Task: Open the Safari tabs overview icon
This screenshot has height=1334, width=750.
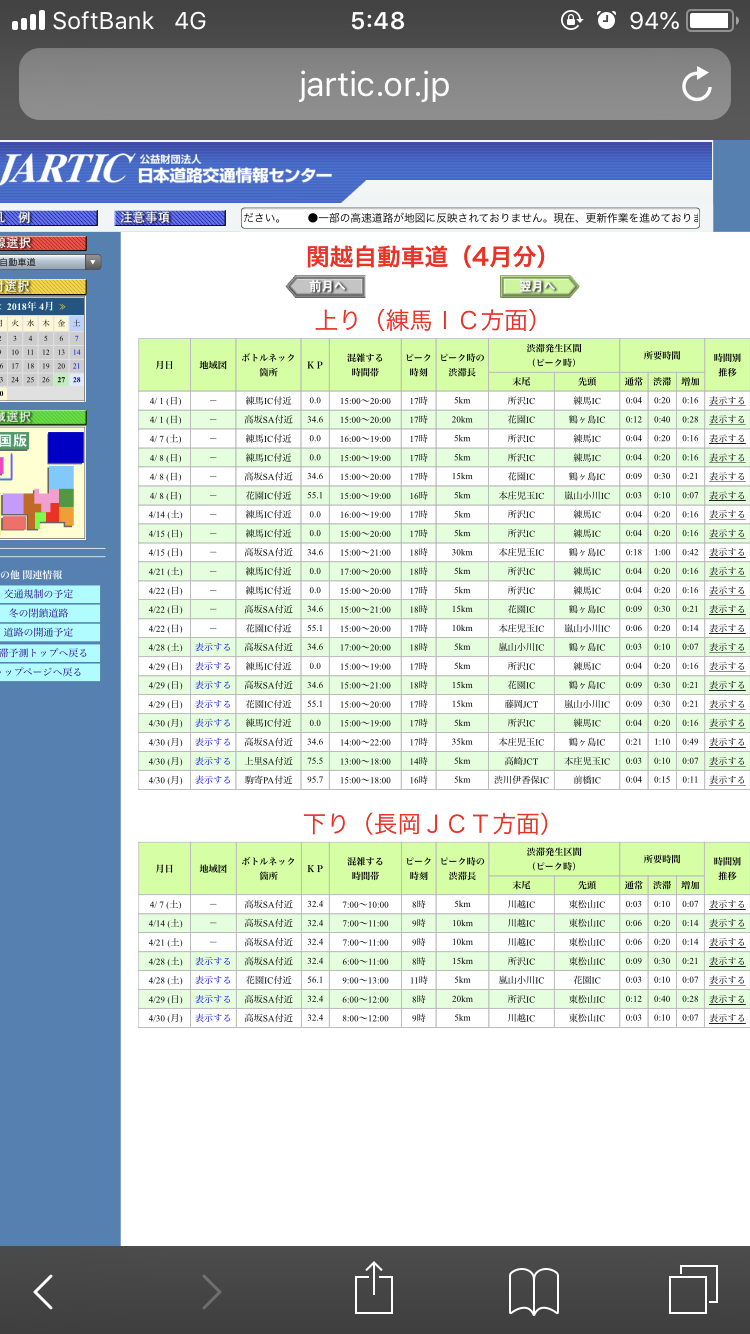Action: pyautogui.click(x=692, y=1289)
